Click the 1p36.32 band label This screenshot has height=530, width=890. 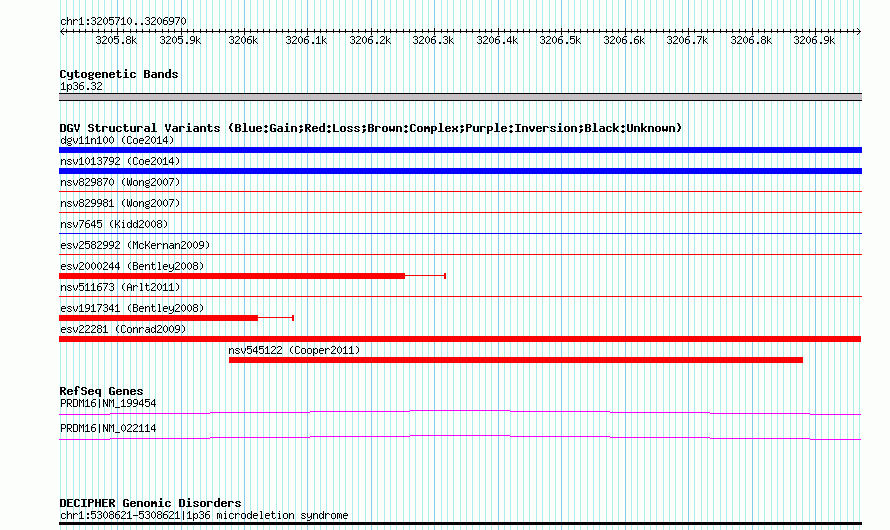[81, 86]
